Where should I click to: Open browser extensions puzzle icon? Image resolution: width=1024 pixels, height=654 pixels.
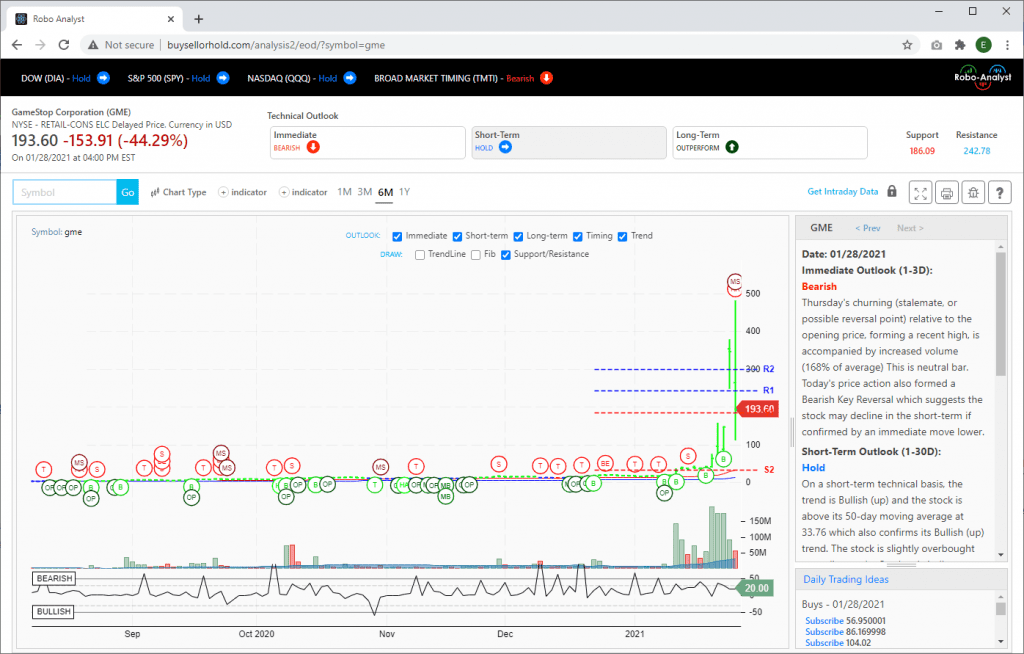click(x=960, y=45)
